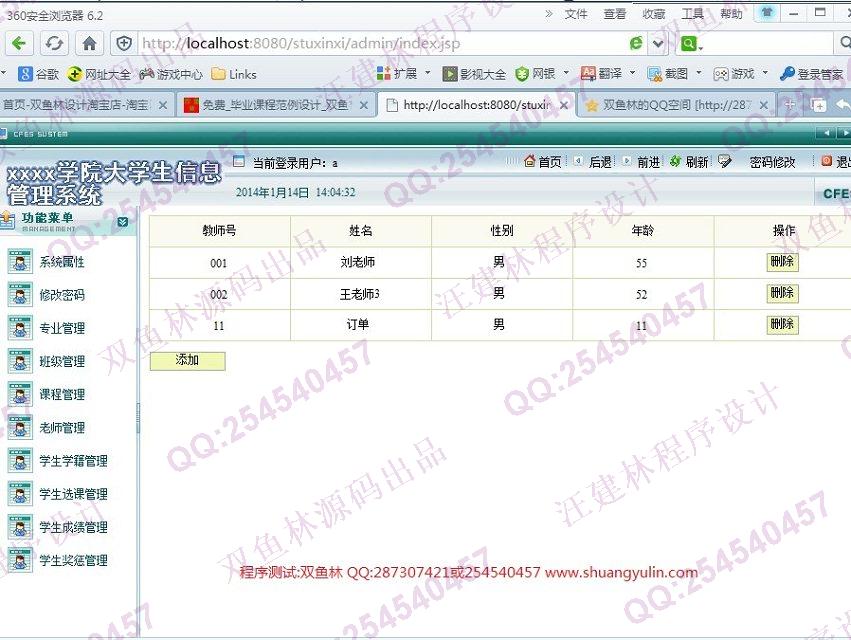Open the address bar dropdown arrow

(658, 44)
